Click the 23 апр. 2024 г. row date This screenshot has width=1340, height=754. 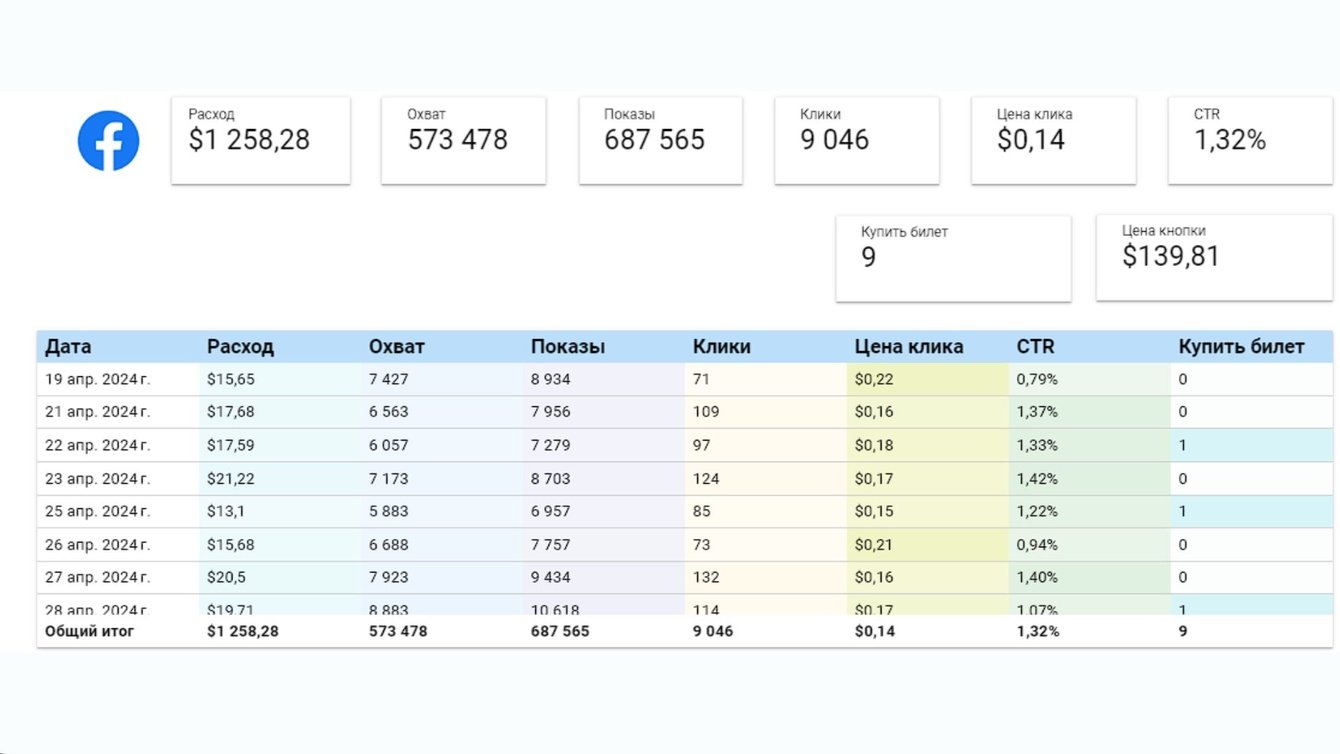tap(98, 479)
